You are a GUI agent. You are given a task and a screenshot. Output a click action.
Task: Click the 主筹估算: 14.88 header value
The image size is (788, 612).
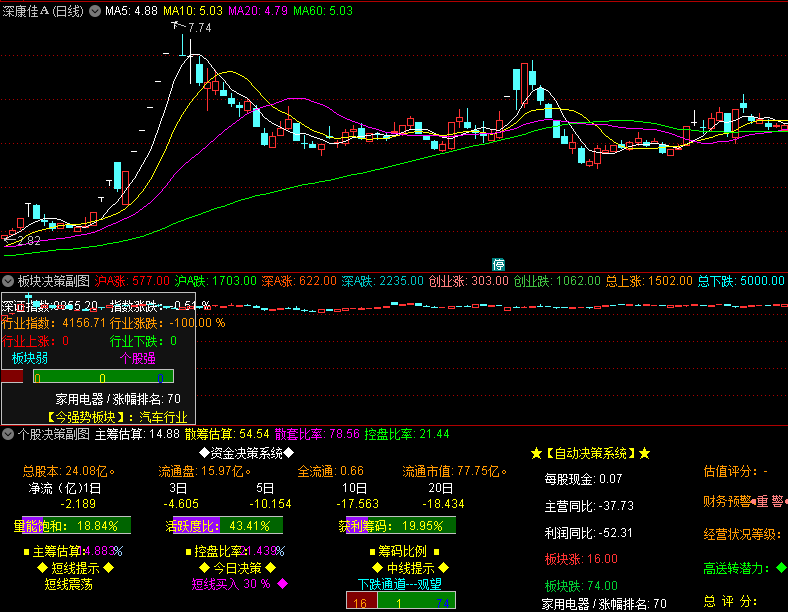point(137,434)
